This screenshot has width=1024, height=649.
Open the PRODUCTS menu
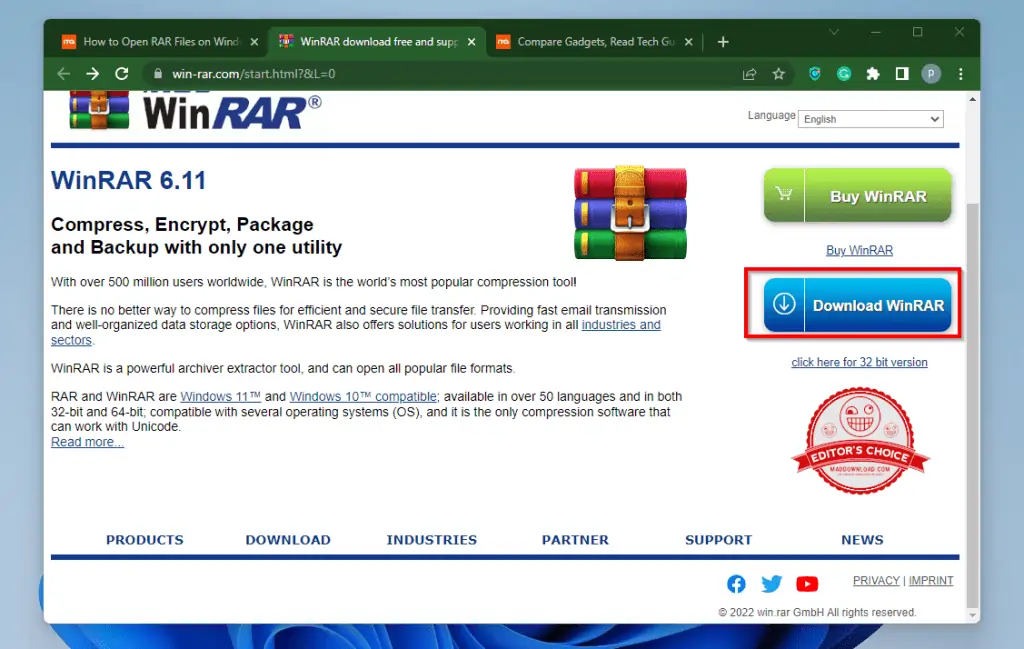tap(145, 540)
